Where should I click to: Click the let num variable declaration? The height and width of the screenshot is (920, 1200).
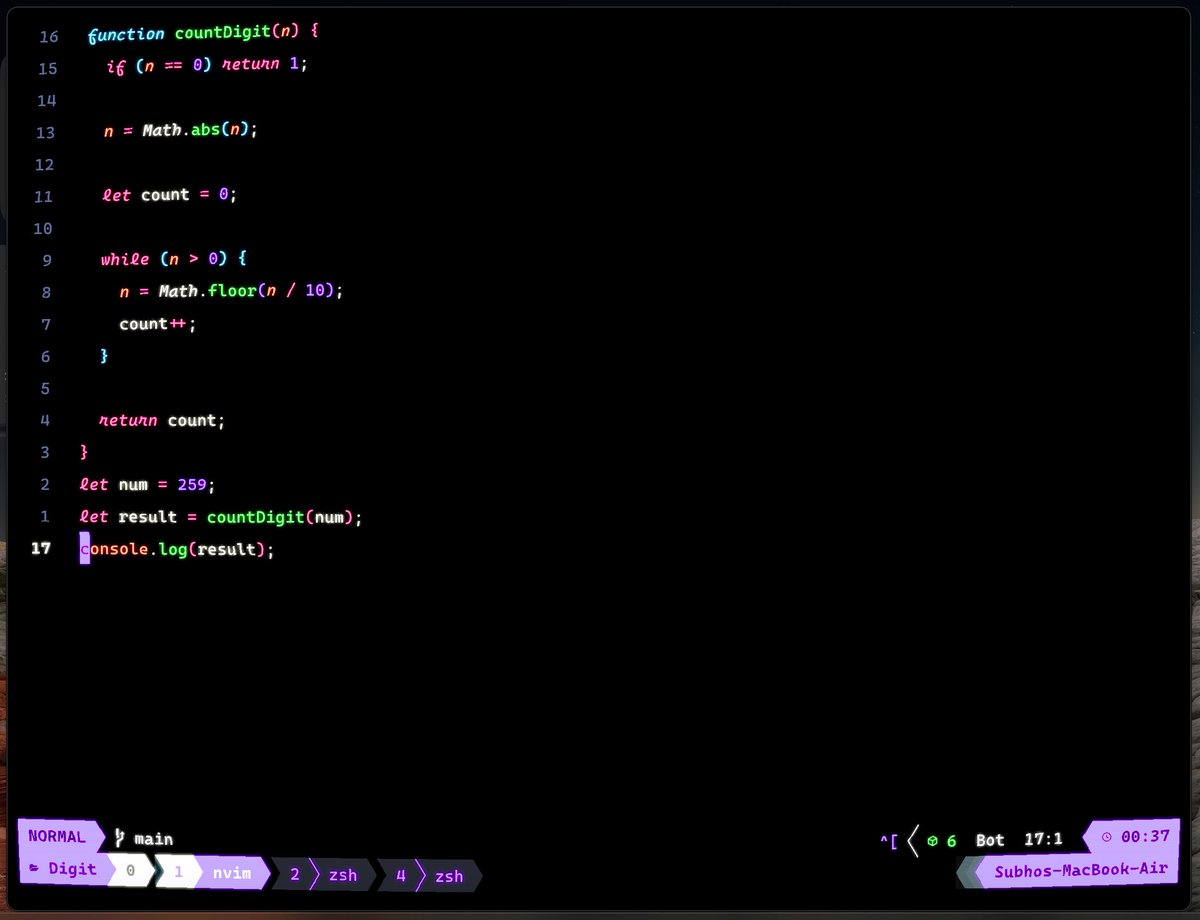click(147, 485)
